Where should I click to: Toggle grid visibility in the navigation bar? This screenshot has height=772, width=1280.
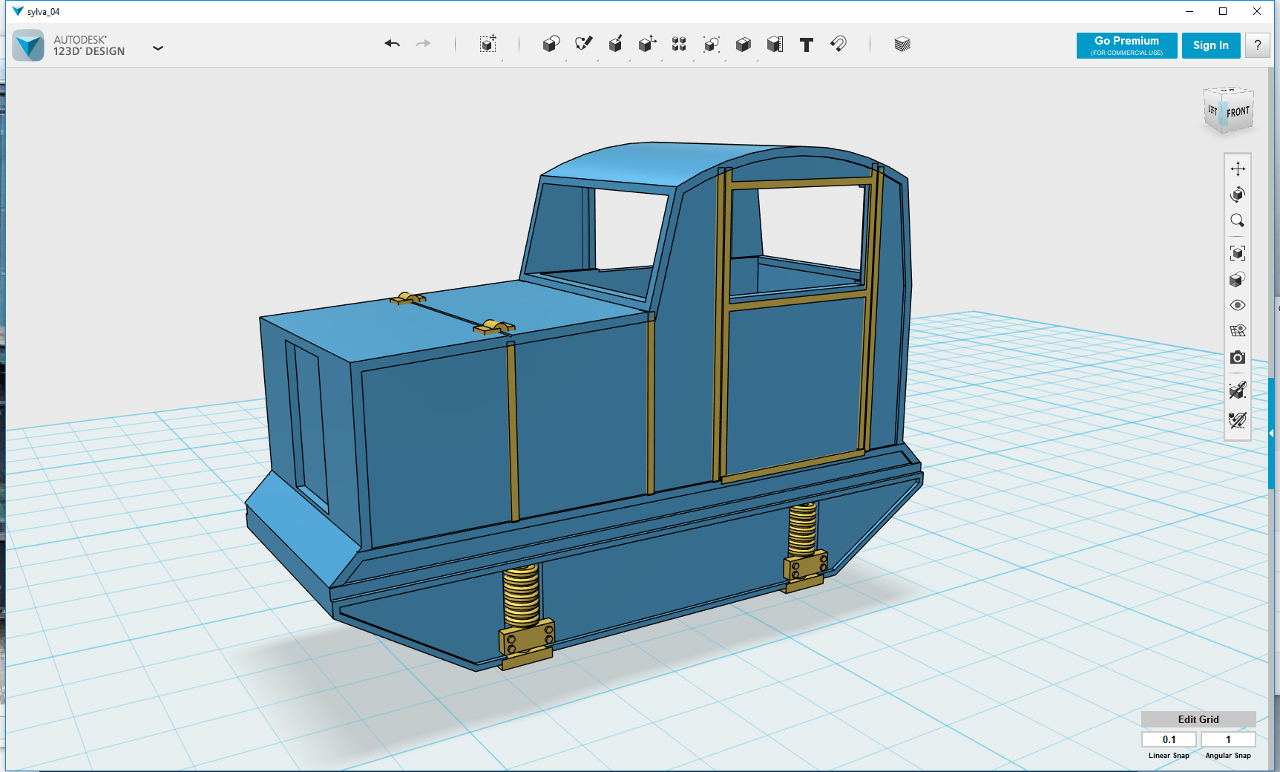1238,331
